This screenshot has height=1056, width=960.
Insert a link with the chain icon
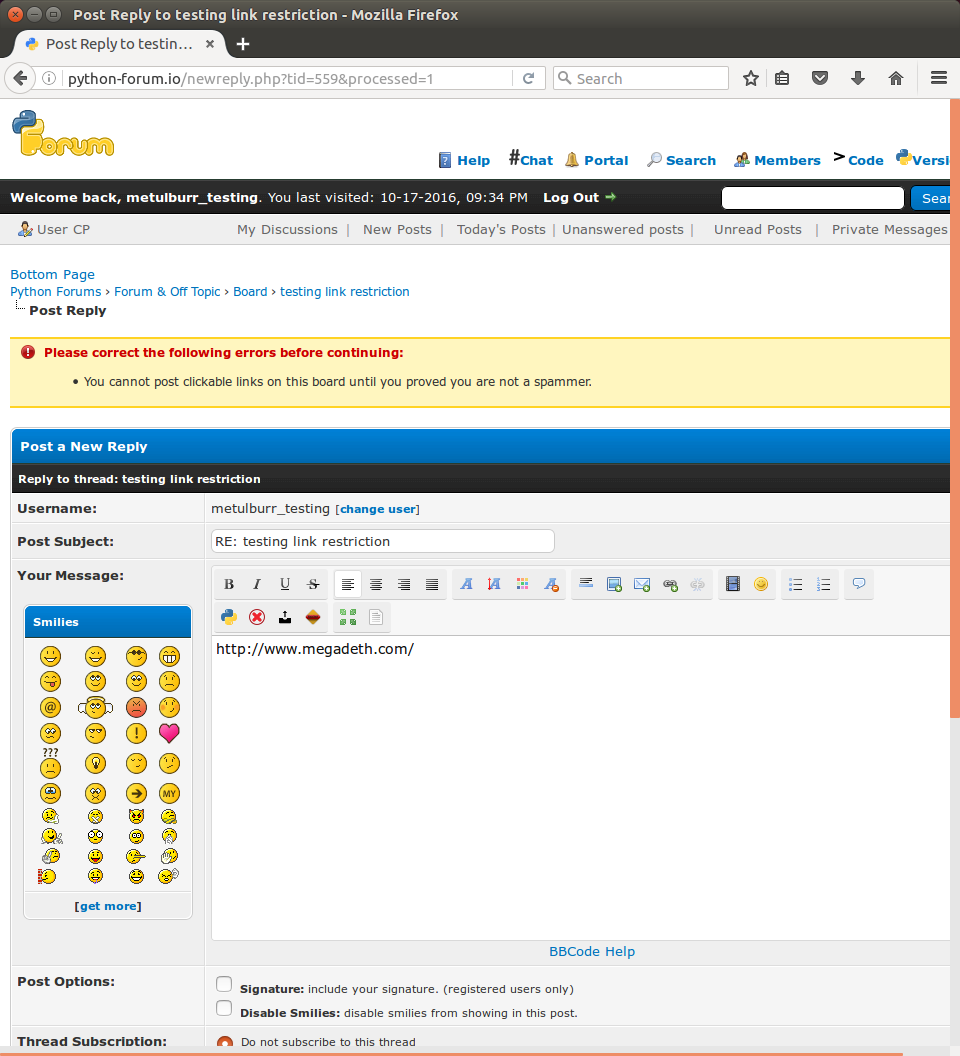click(x=670, y=585)
